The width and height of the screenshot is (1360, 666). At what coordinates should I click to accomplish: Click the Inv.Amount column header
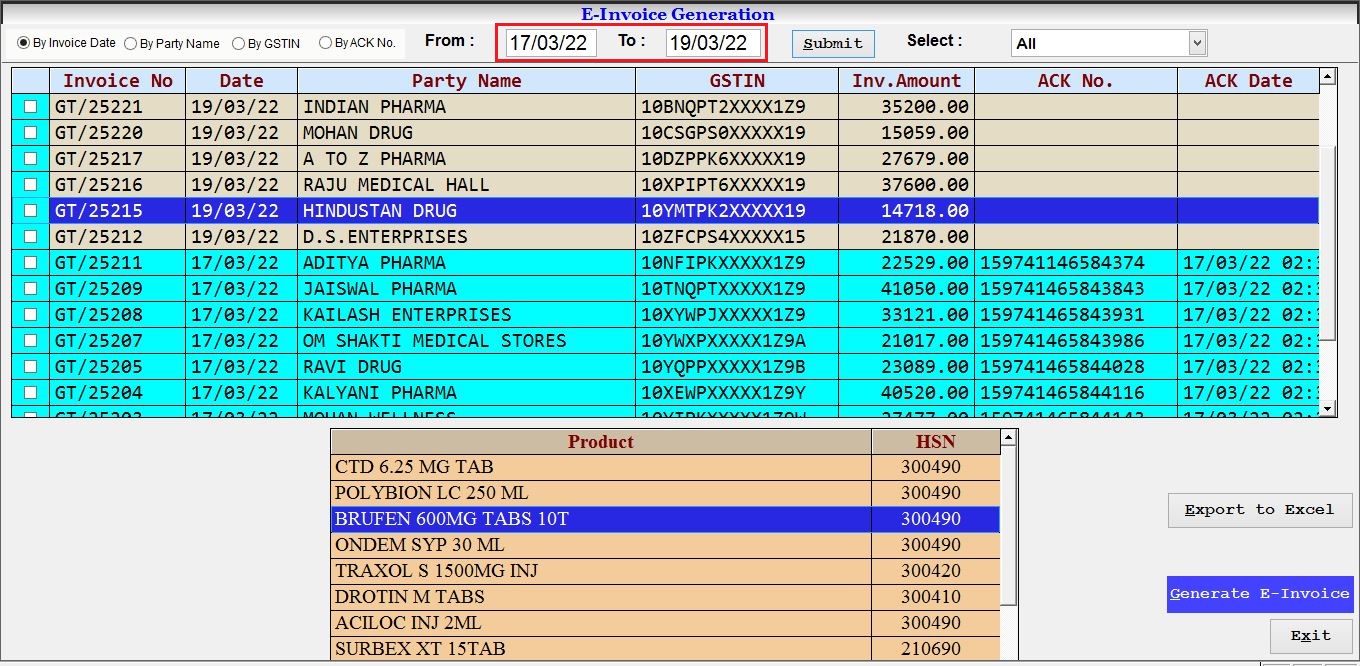pyautogui.click(x=906, y=81)
